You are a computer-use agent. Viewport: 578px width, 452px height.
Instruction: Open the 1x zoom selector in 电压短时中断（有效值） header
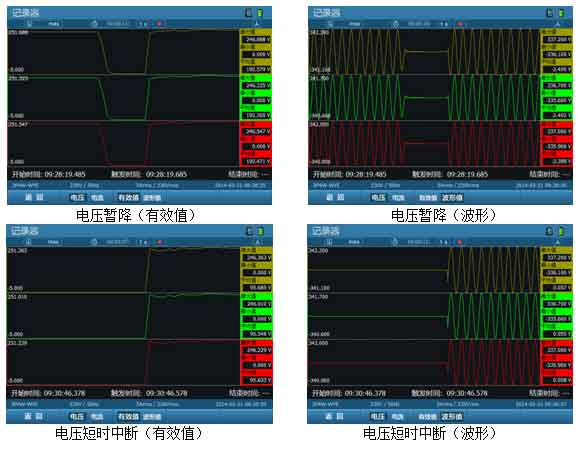(143, 242)
